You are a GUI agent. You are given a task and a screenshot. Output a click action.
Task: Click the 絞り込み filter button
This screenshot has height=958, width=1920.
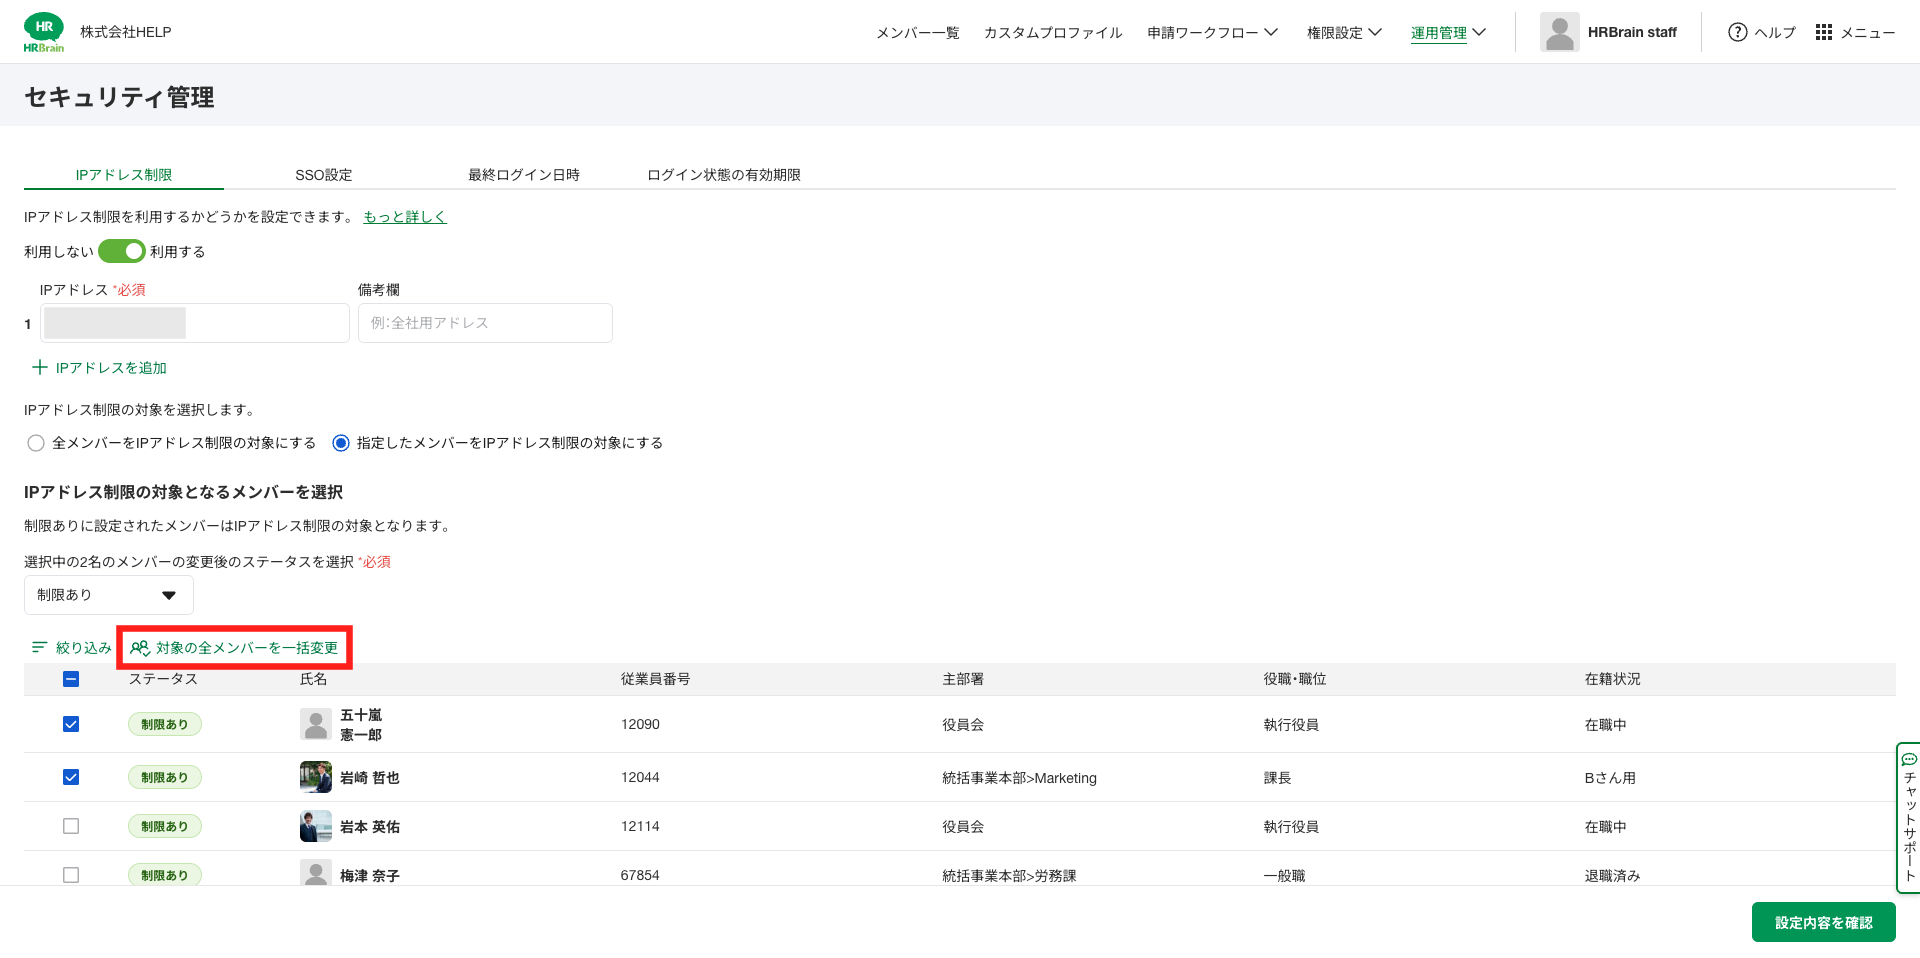coord(72,647)
